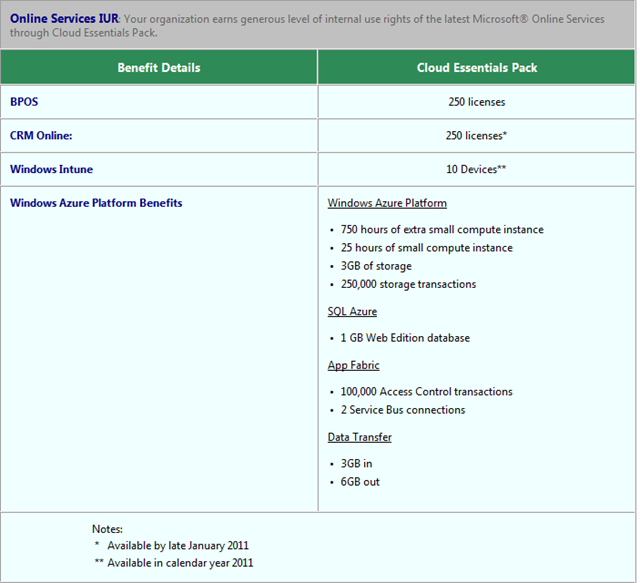Click the '6GB out' bullet
This screenshot has height=583, width=640.
360,482
